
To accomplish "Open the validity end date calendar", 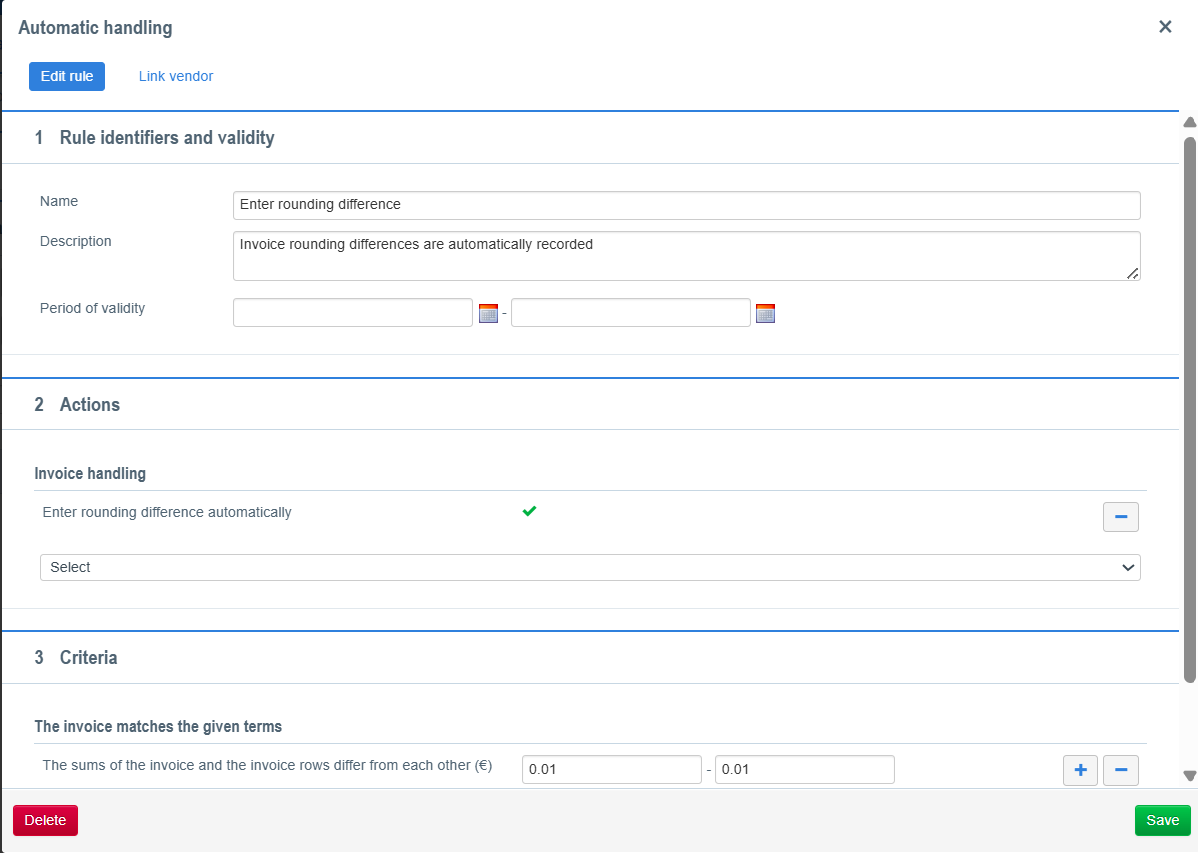I will tap(765, 313).
